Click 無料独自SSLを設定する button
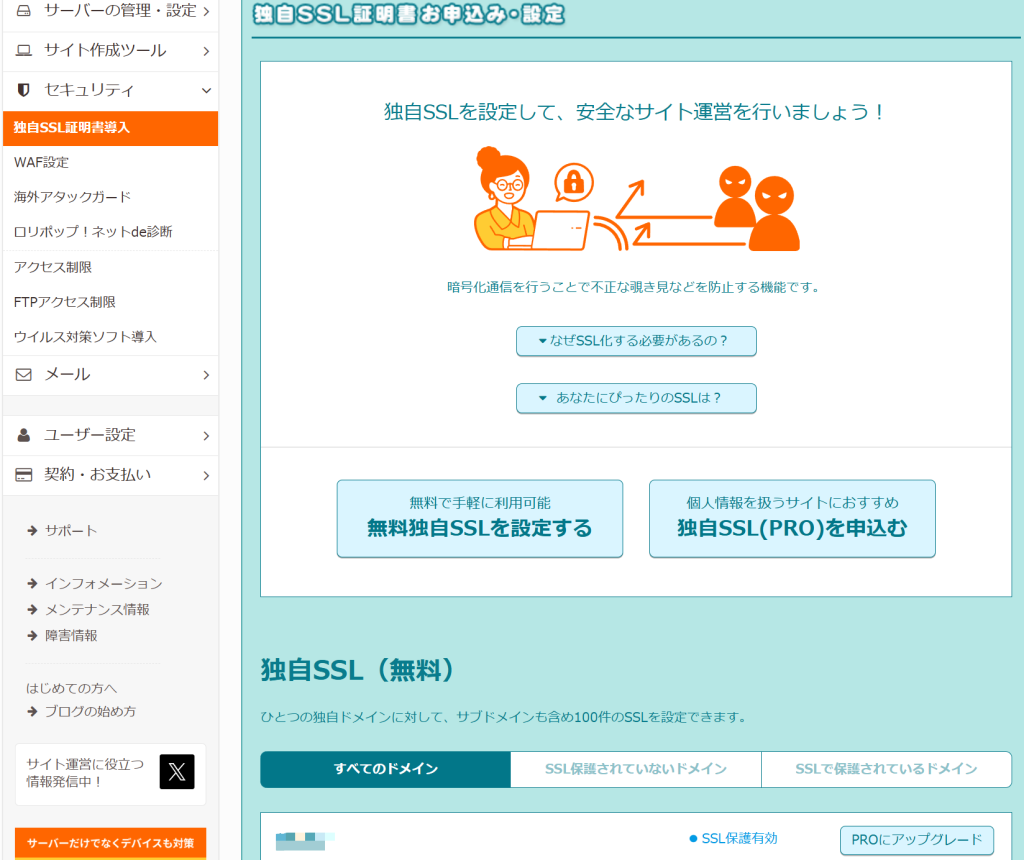The image size is (1024, 860). click(x=479, y=518)
